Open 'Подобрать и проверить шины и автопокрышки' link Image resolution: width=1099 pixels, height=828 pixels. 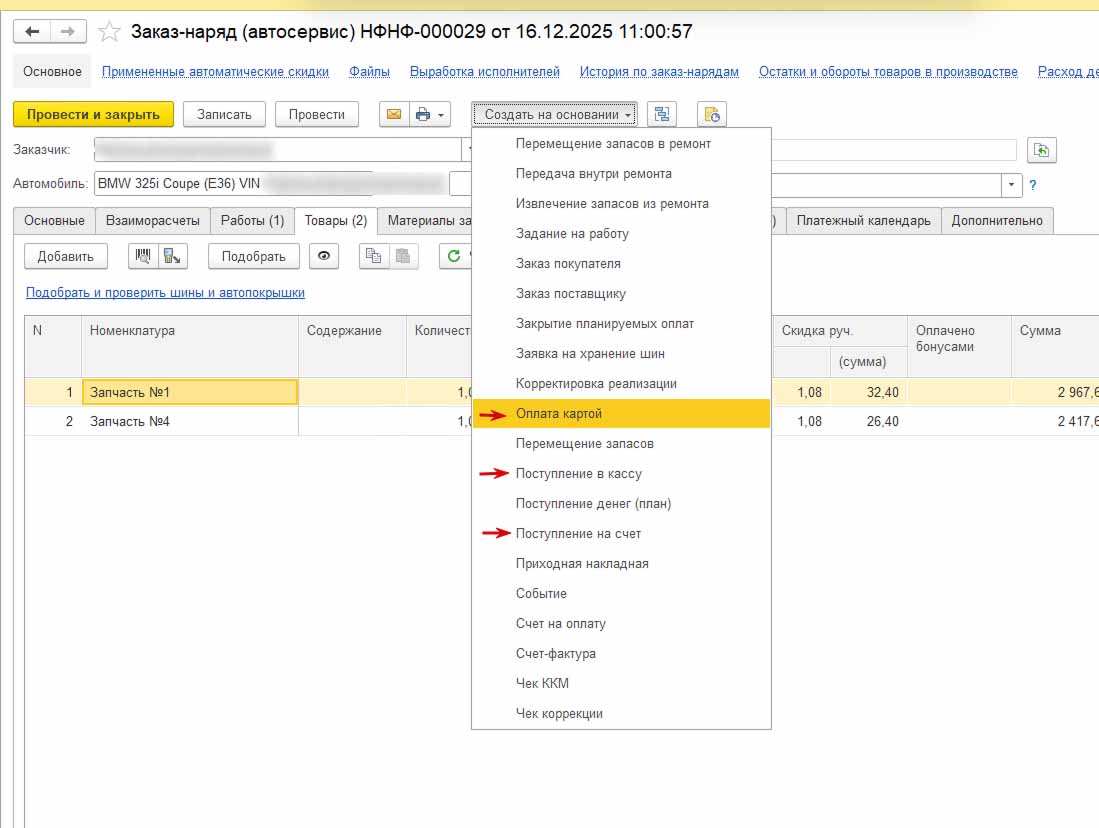165,293
